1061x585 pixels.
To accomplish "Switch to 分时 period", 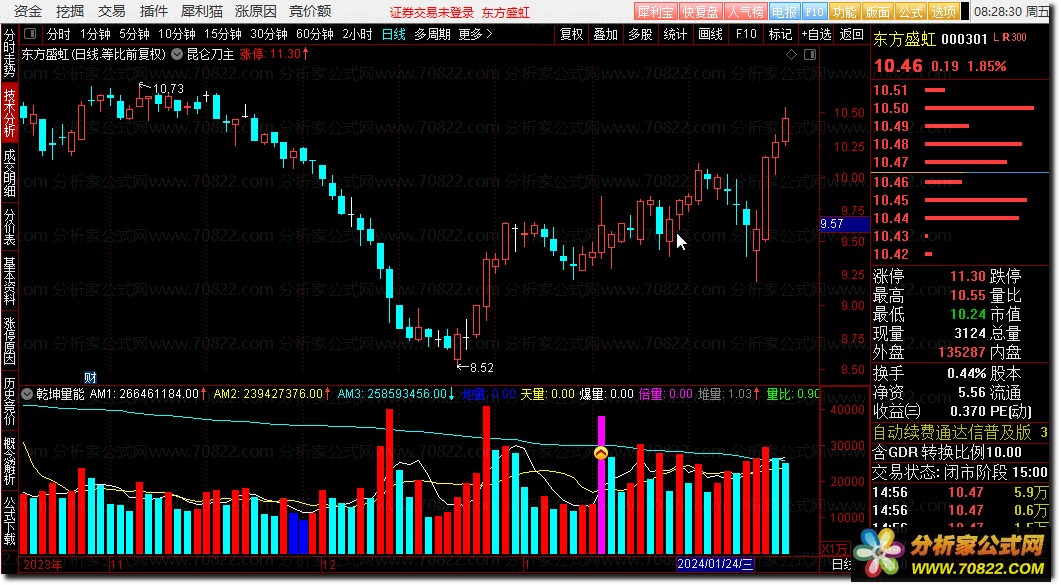I will (x=58, y=34).
